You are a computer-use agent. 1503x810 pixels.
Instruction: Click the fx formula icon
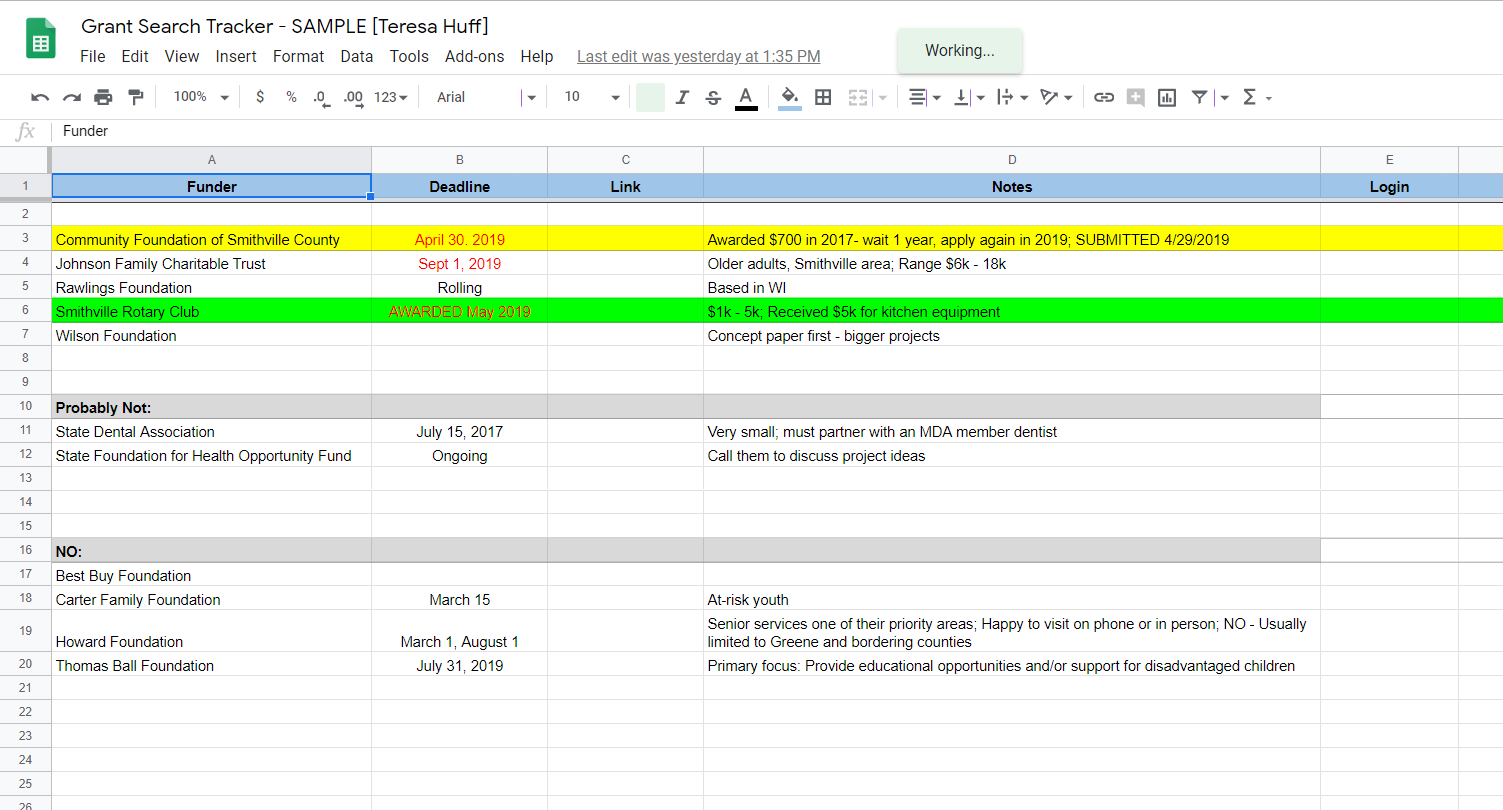[26, 131]
